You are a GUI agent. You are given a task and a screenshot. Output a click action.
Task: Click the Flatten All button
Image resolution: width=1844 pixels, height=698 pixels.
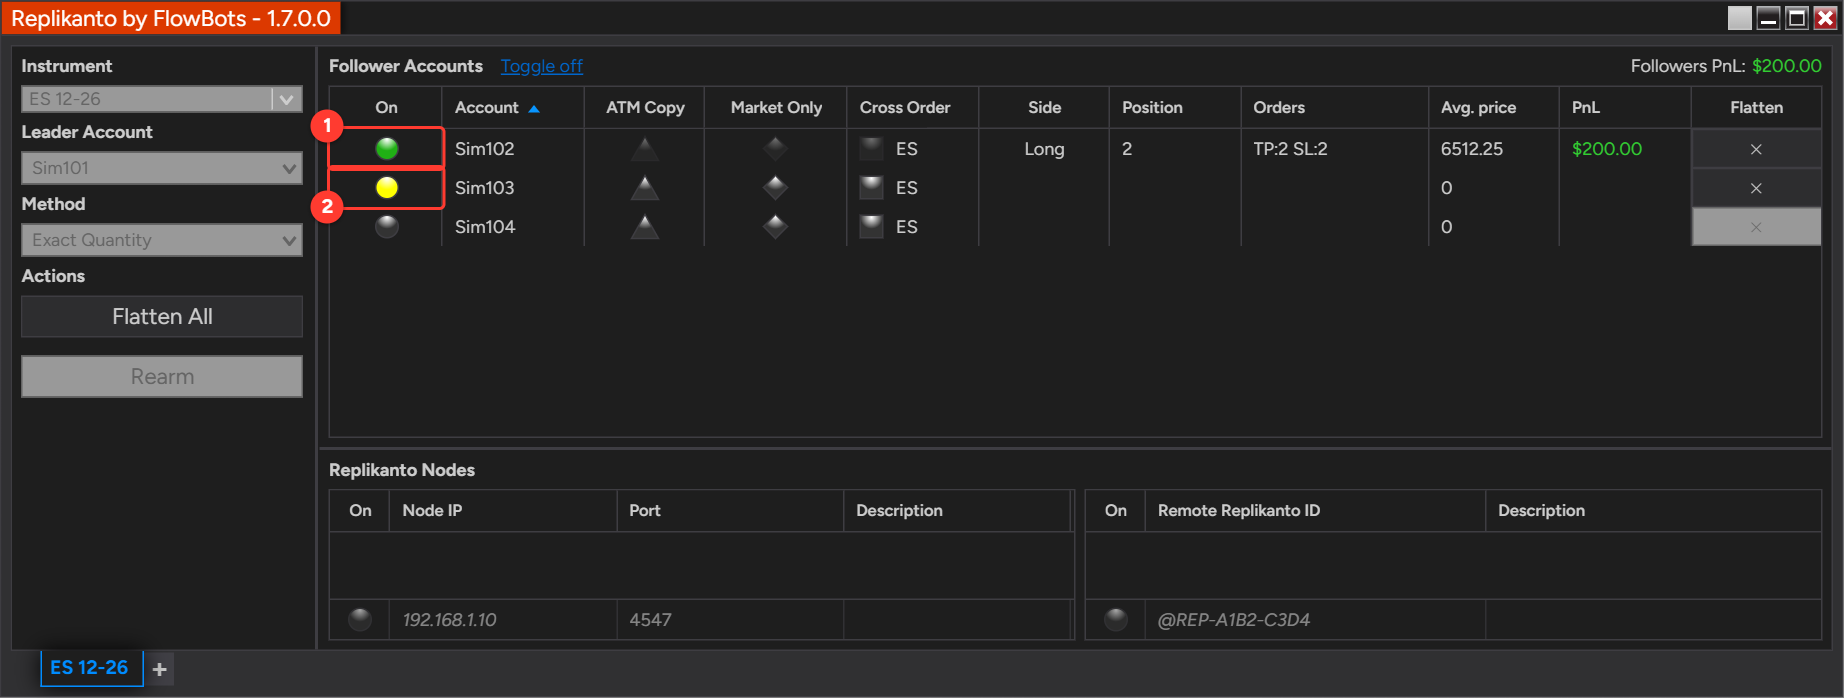click(x=162, y=316)
